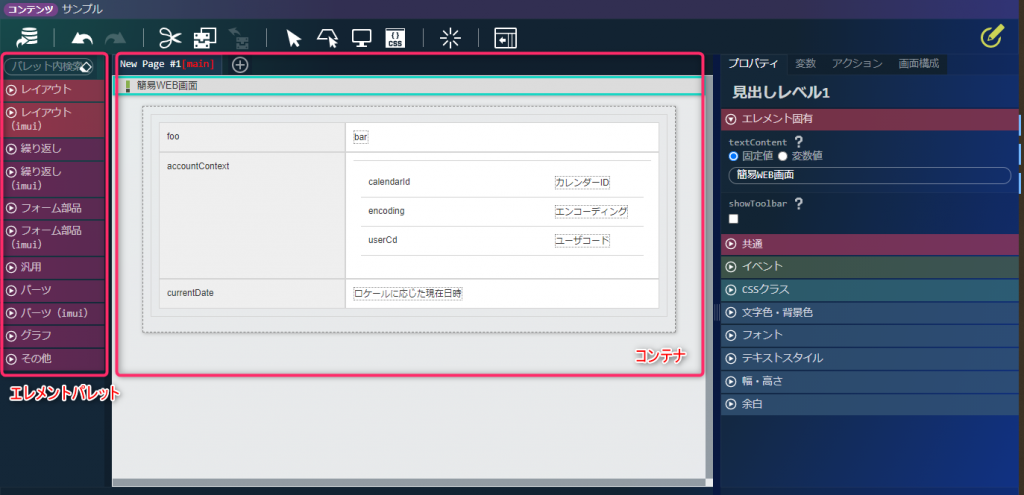Undo the last action with the left arrow
Screen dimensions: 1024x495
82,39
